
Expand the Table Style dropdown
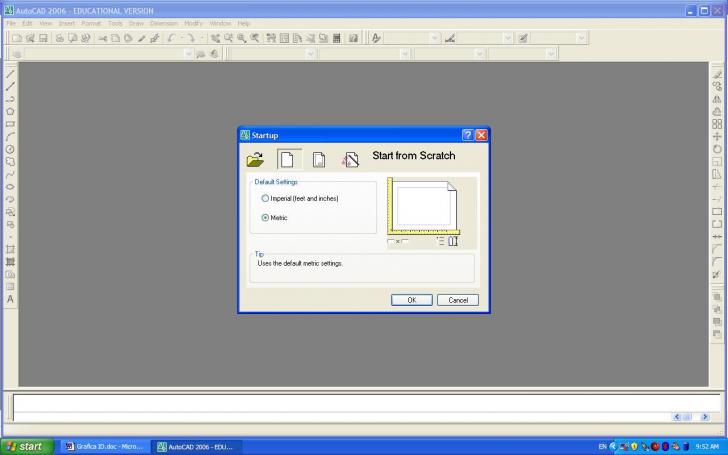[x=581, y=38]
